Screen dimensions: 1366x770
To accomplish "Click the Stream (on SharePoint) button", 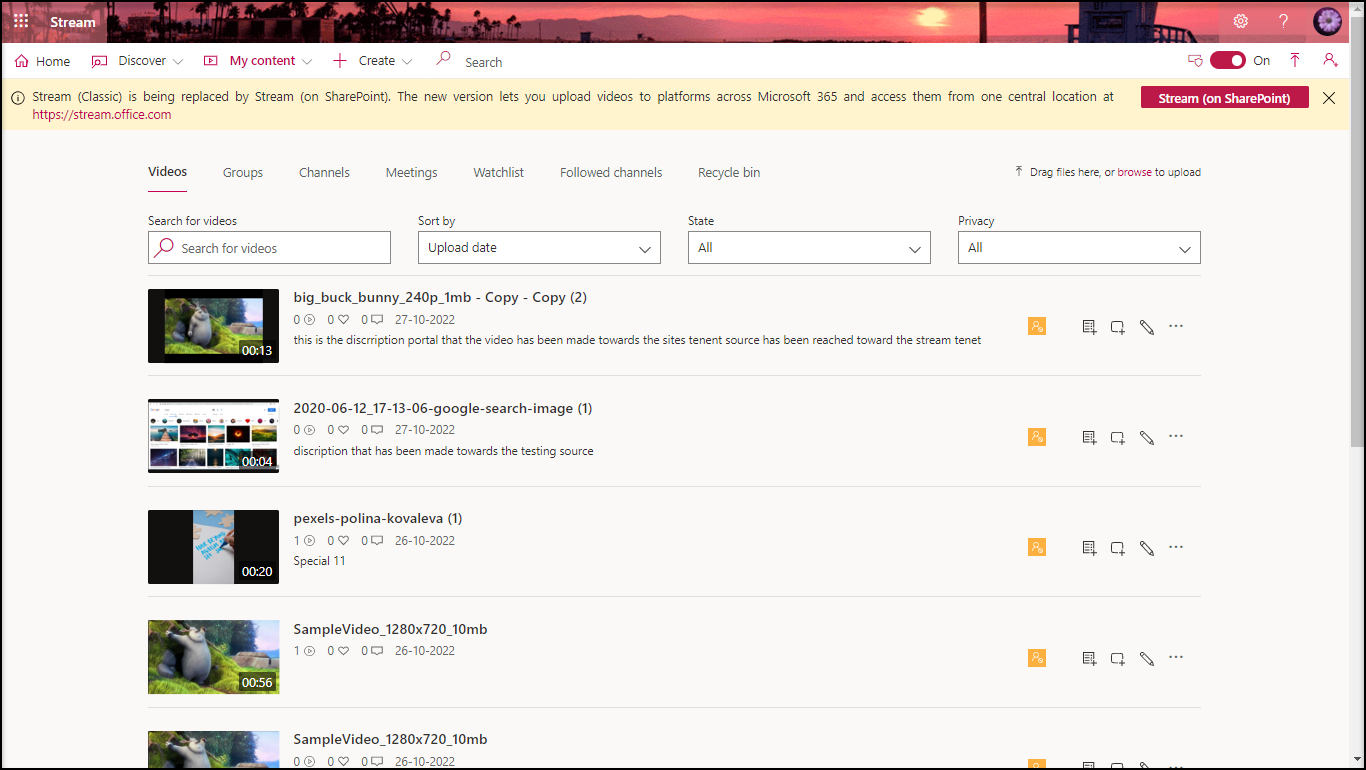I will (x=1224, y=98).
